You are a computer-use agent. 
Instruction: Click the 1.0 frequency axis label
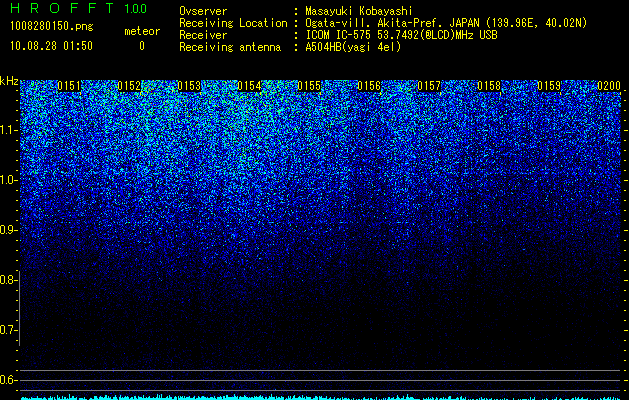click(9, 180)
